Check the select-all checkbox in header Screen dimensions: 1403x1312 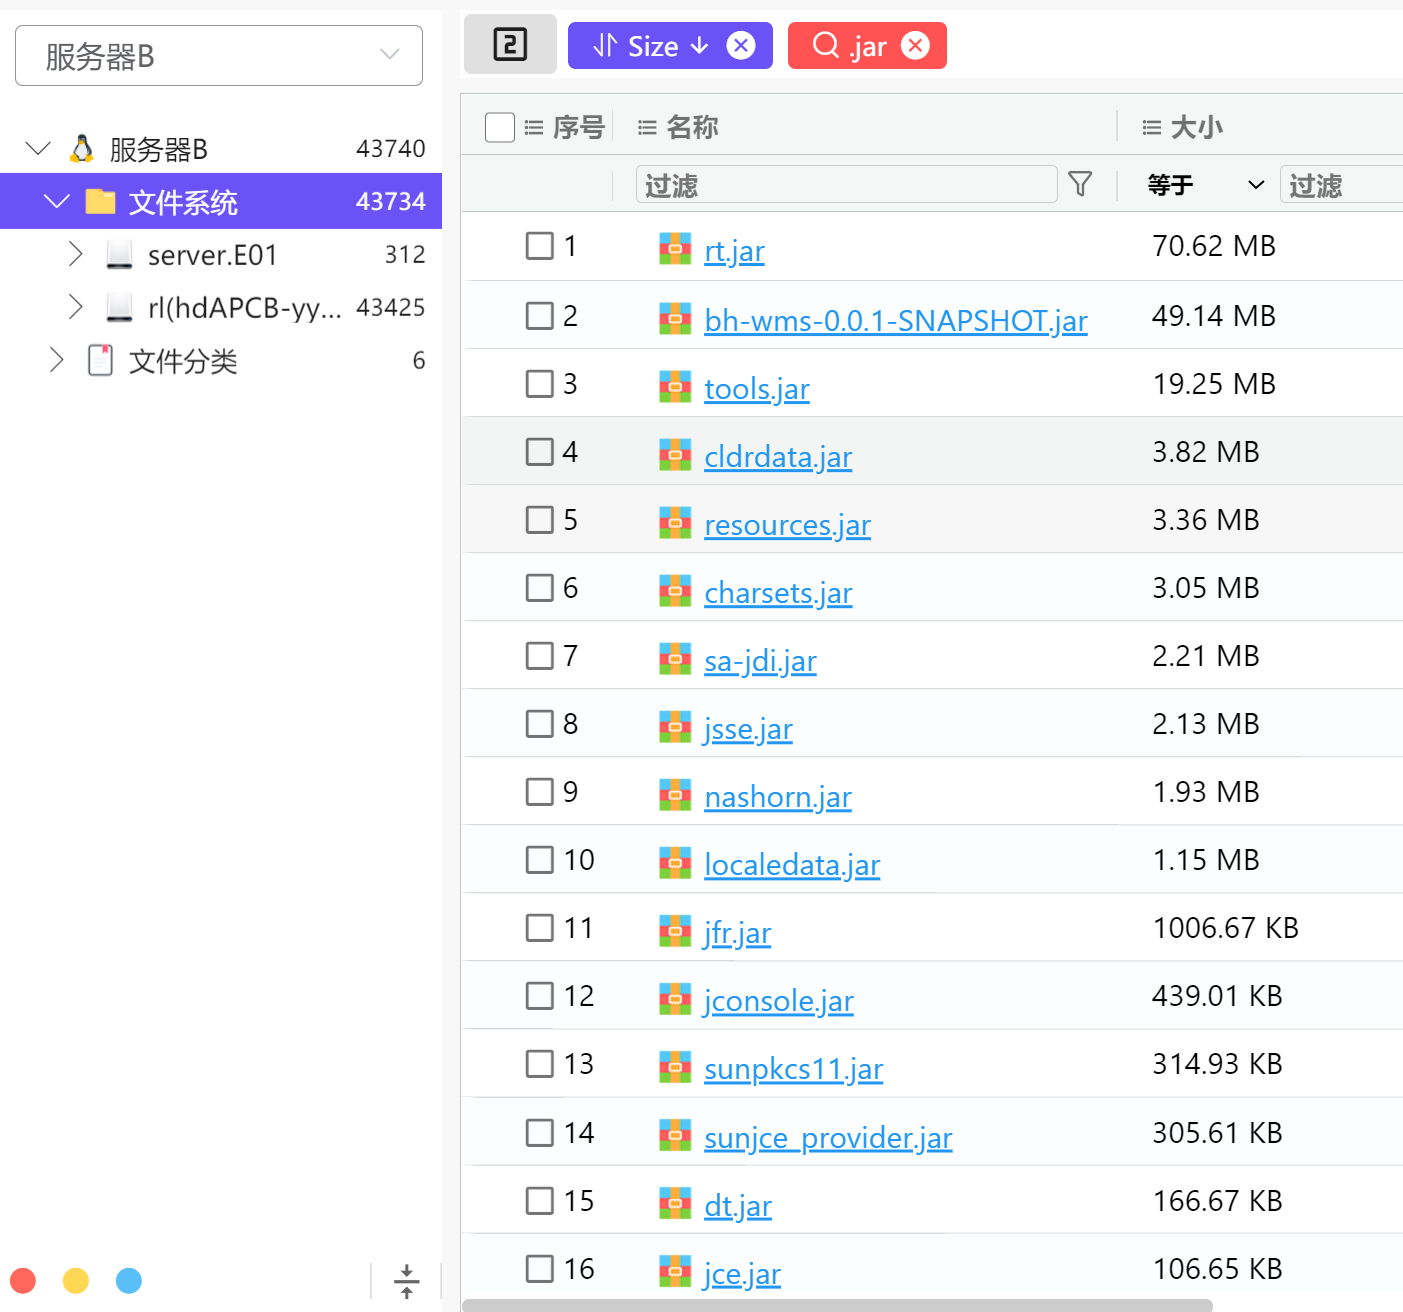coord(499,128)
